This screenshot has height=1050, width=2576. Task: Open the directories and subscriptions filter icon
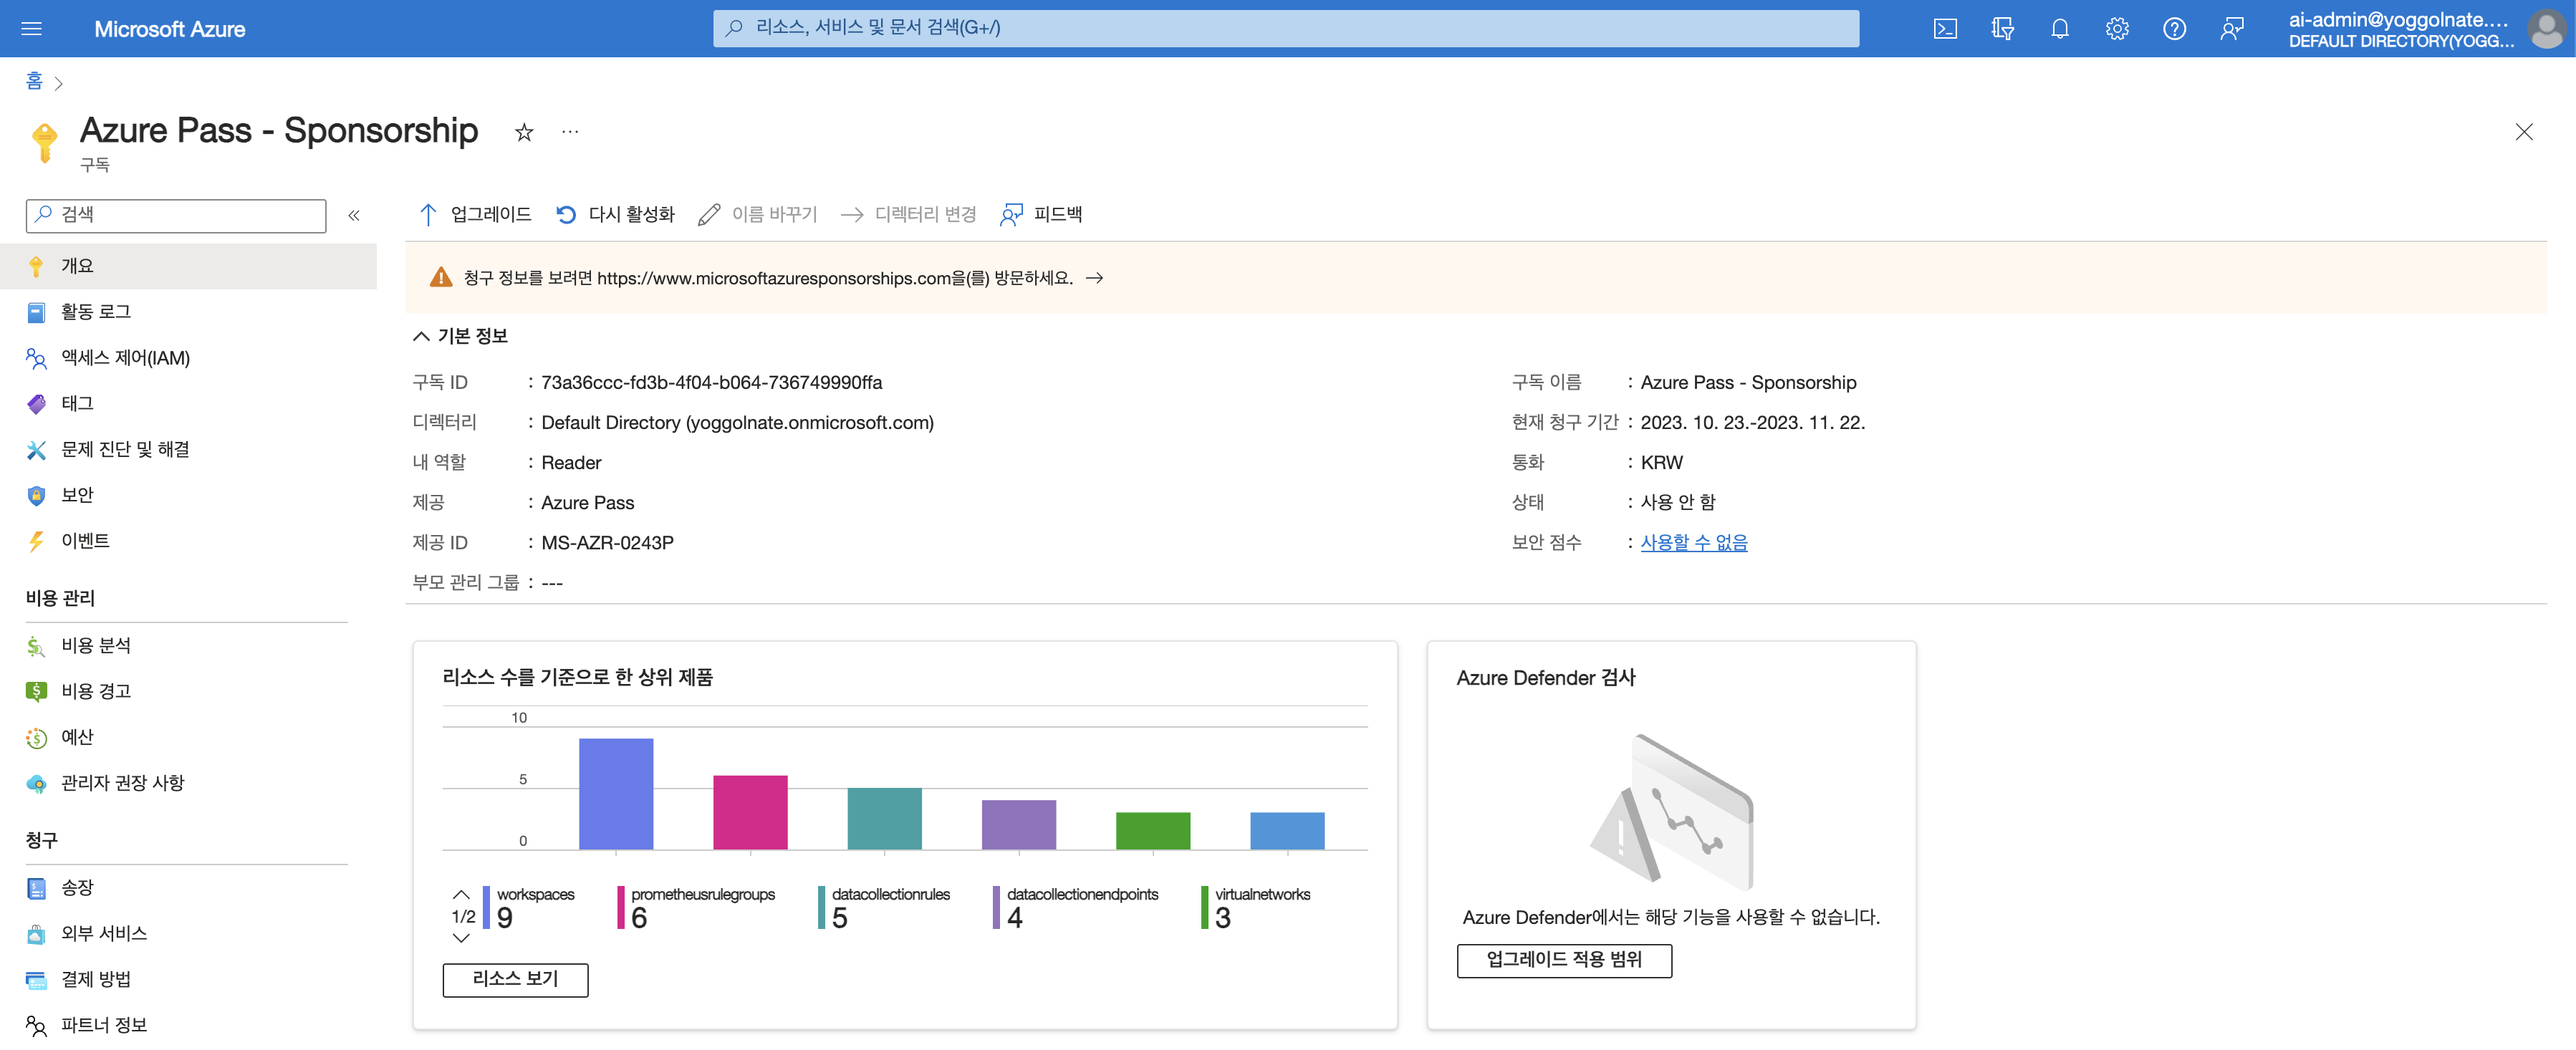click(2001, 29)
